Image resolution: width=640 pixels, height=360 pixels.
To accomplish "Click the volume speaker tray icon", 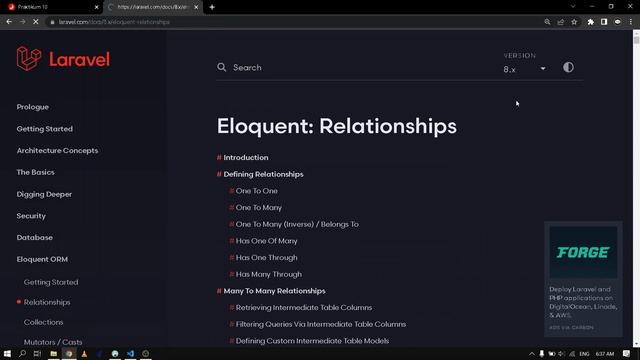I will (562, 354).
